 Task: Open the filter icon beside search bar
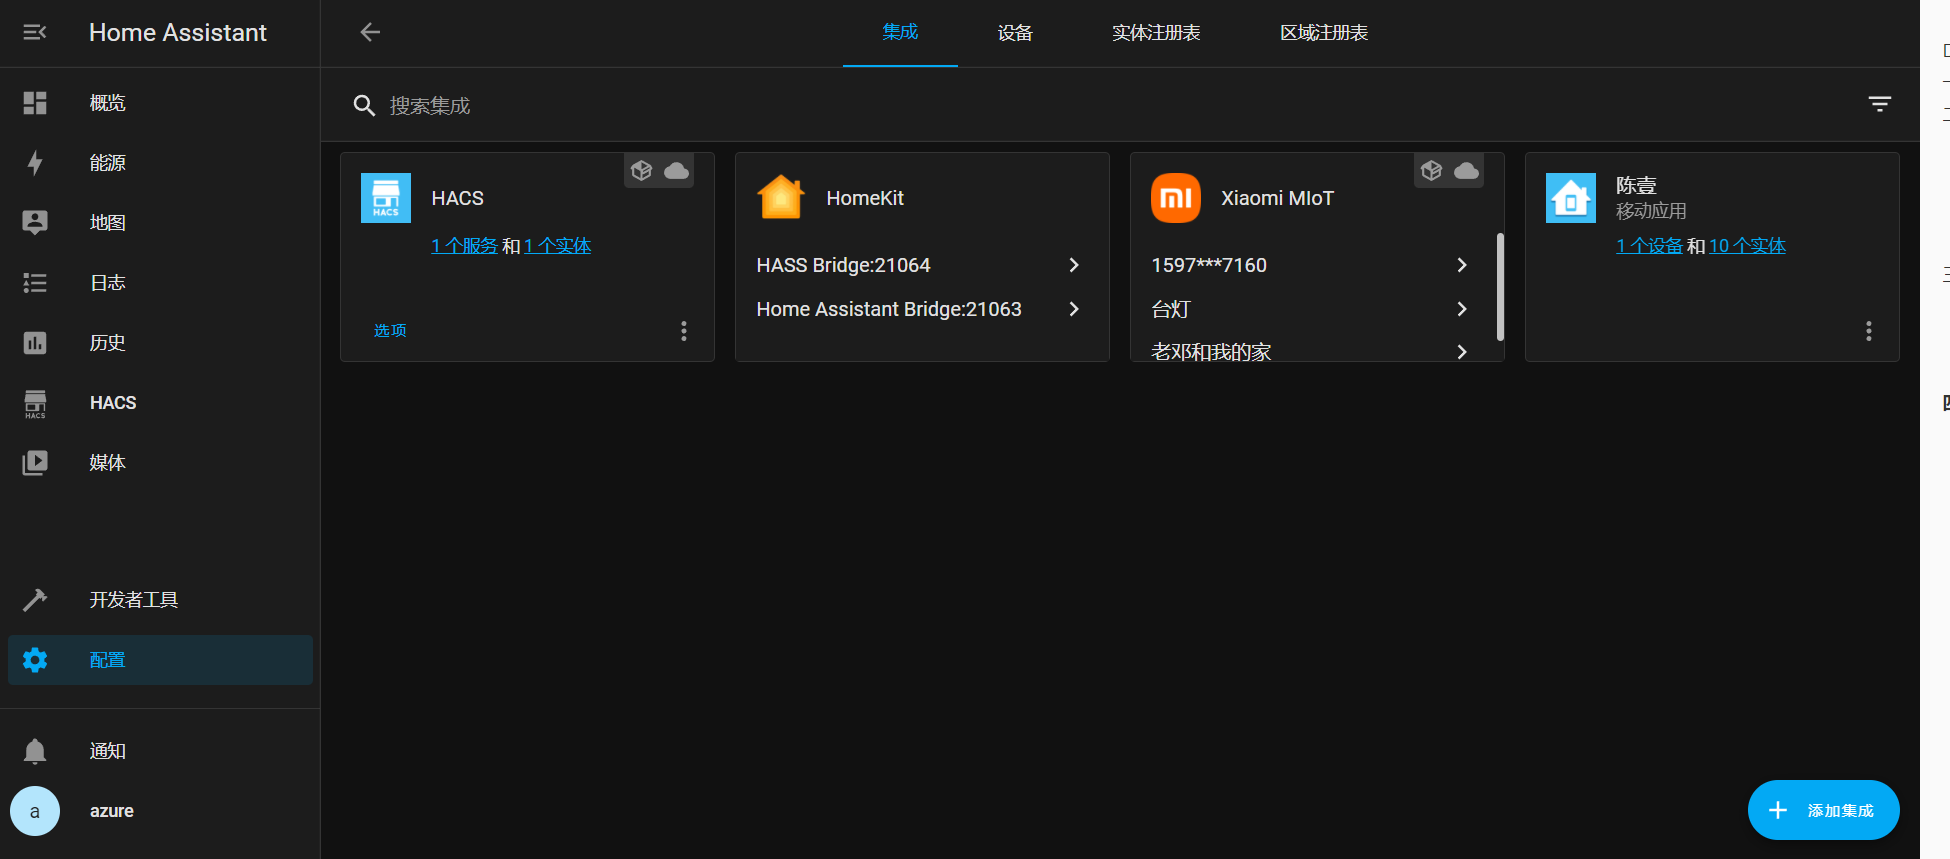click(1880, 104)
